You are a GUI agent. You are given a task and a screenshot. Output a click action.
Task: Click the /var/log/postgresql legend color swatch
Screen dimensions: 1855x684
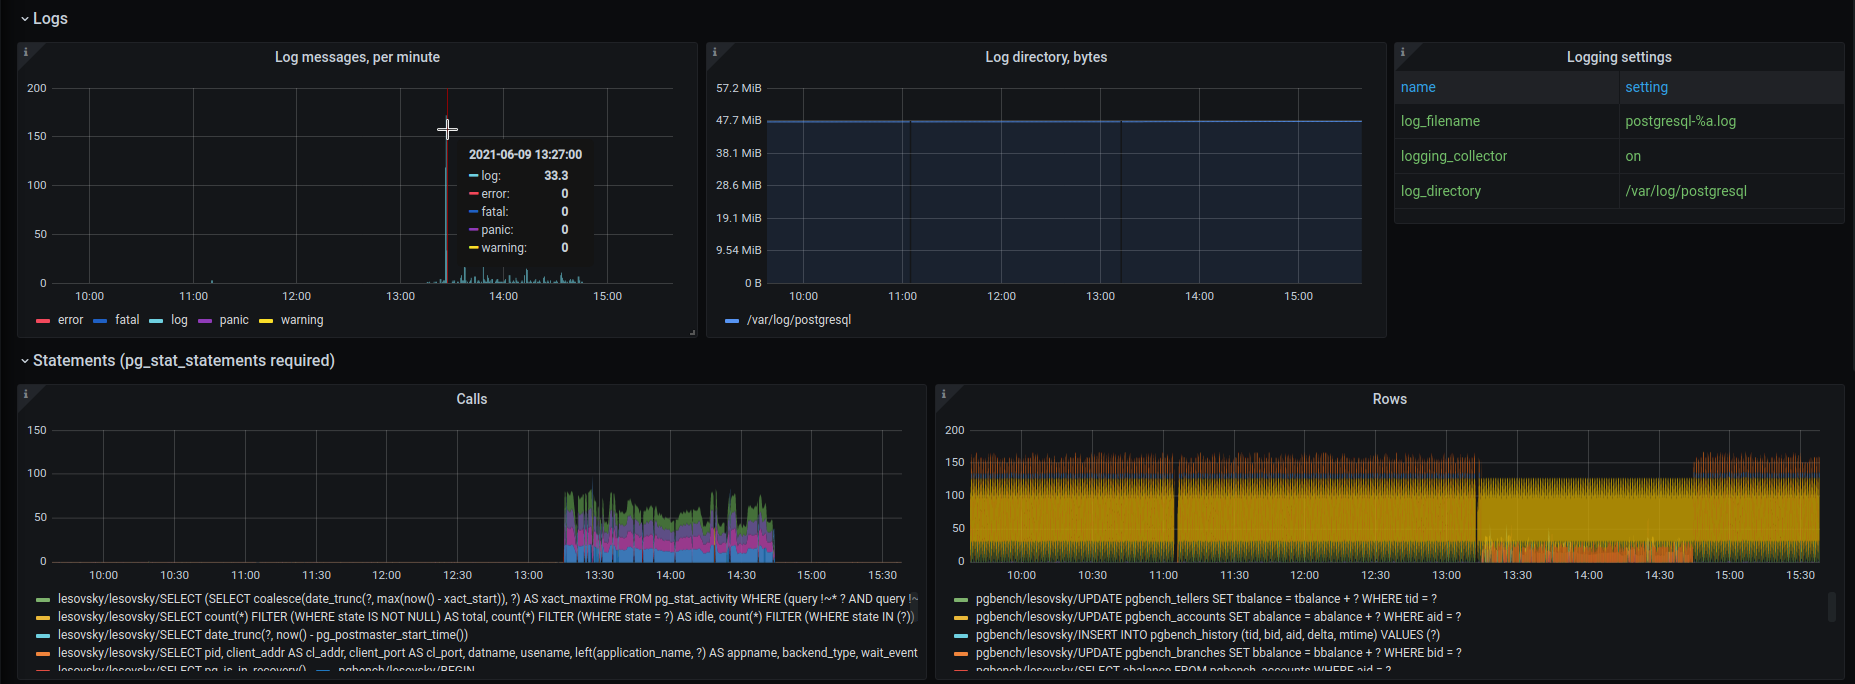point(732,321)
